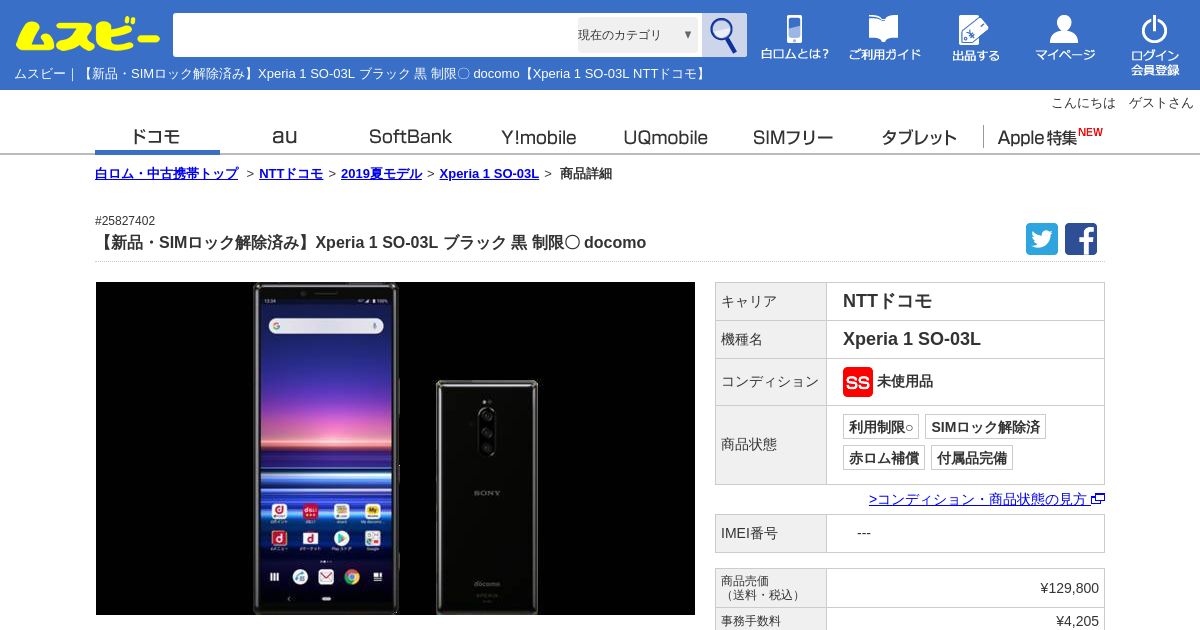This screenshot has width=1200, height=630.
Task: Open the 2019夏モデル breadcrumb link
Action: point(381,173)
